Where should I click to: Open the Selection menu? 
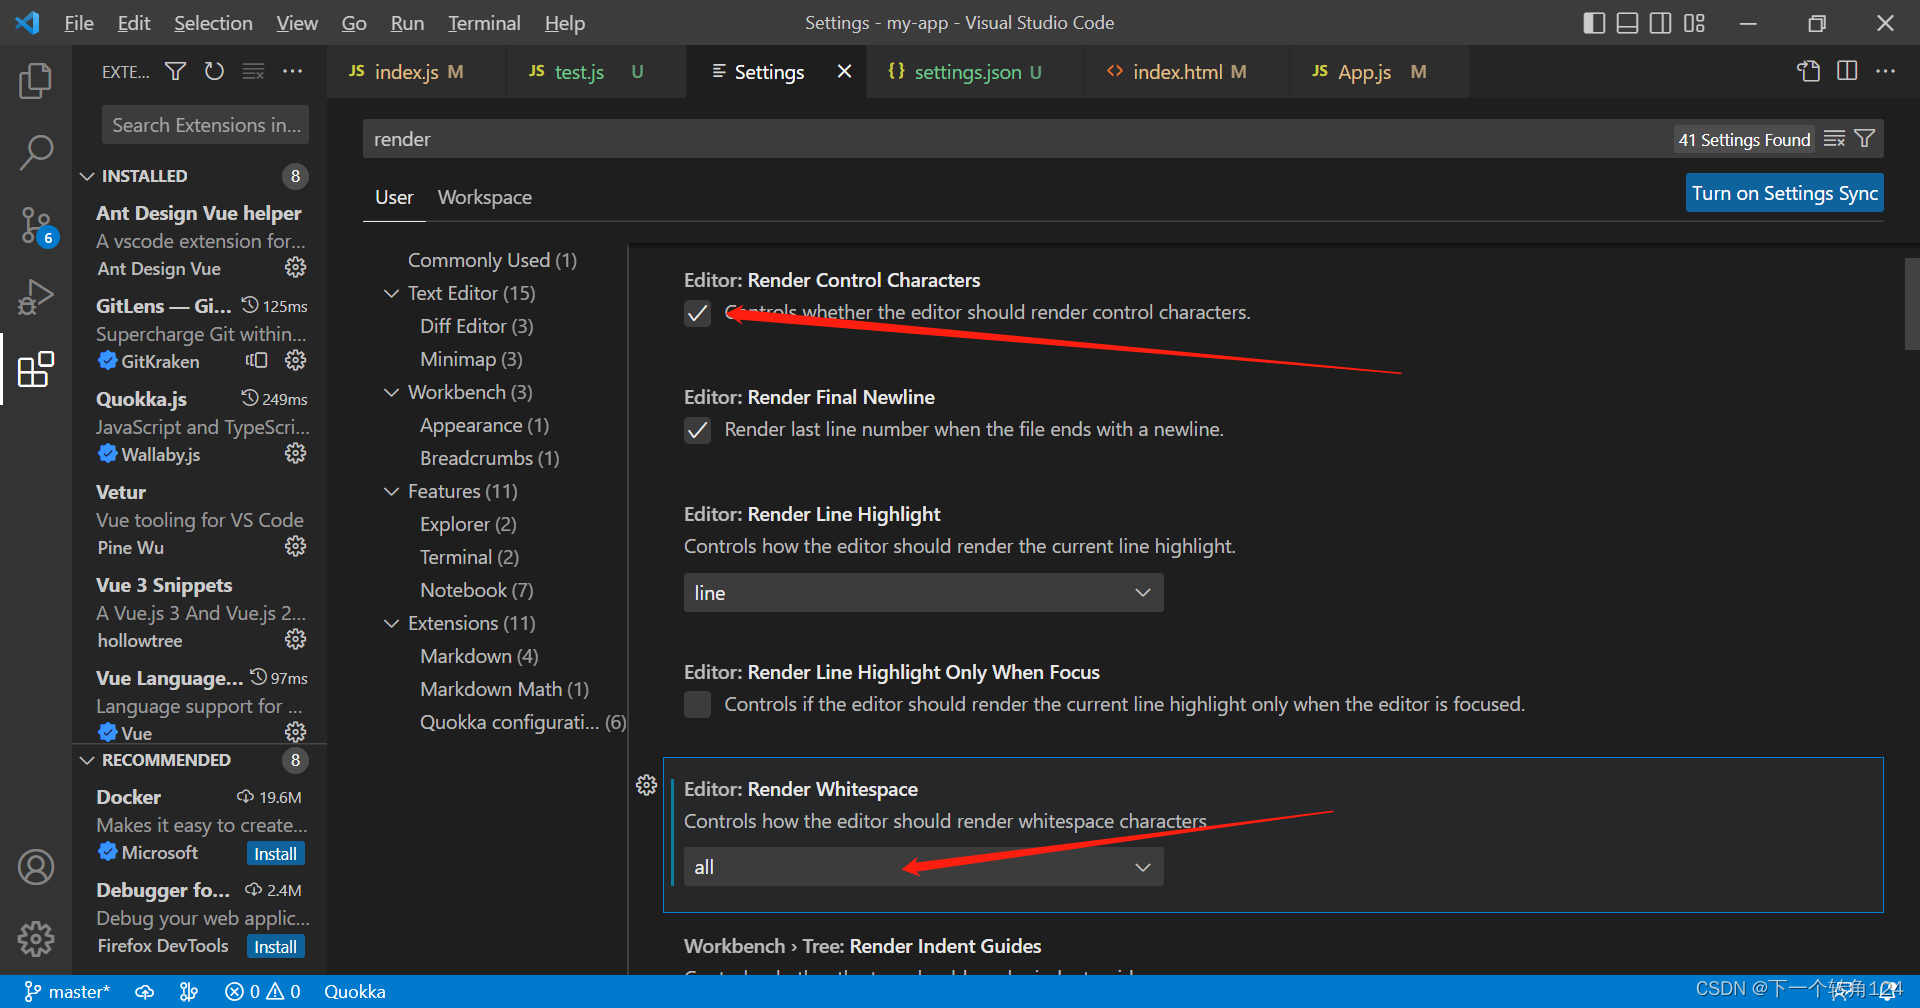[213, 23]
